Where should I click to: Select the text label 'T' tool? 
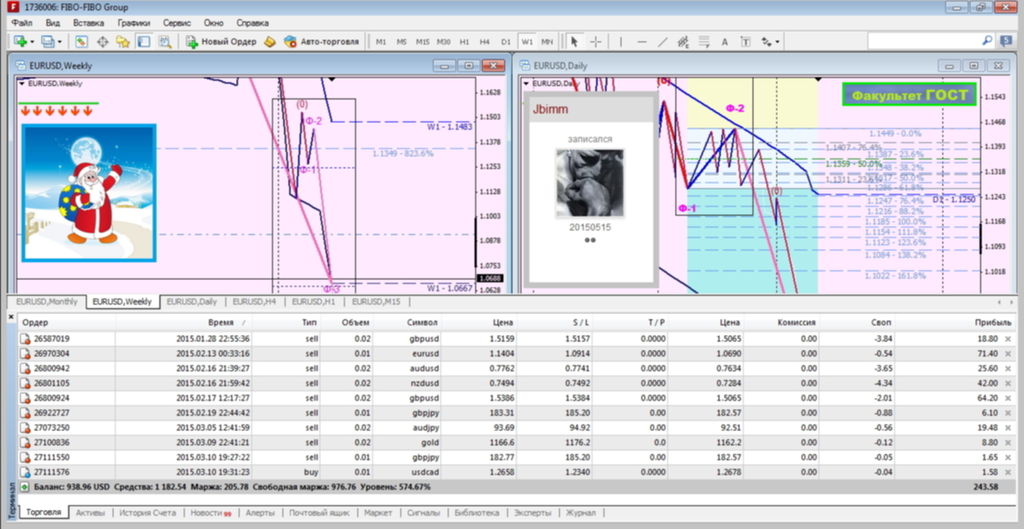click(745, 42)
